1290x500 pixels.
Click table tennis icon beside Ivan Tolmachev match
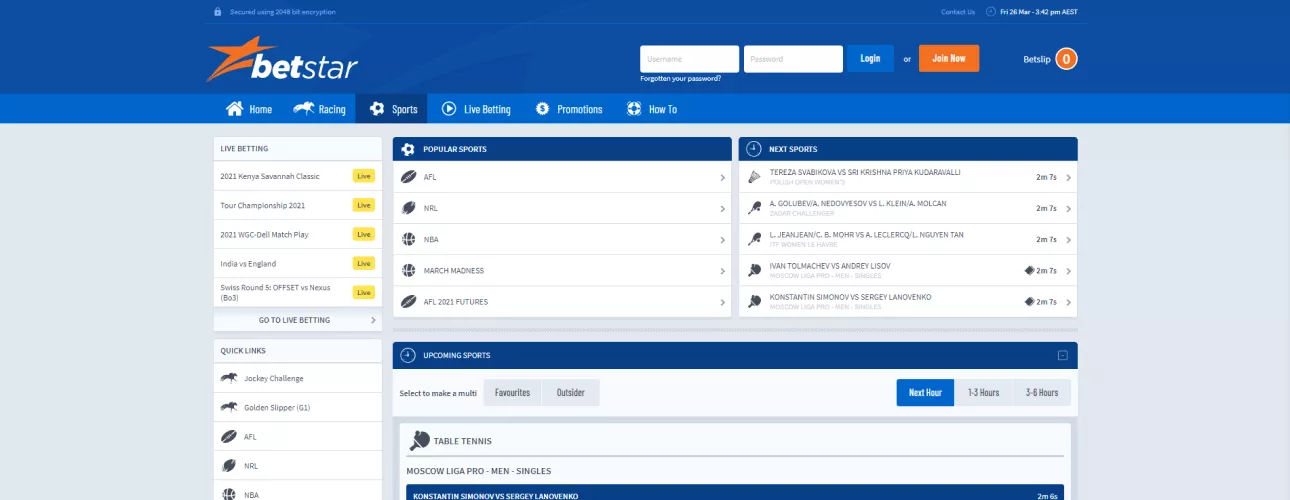(754, 270)
